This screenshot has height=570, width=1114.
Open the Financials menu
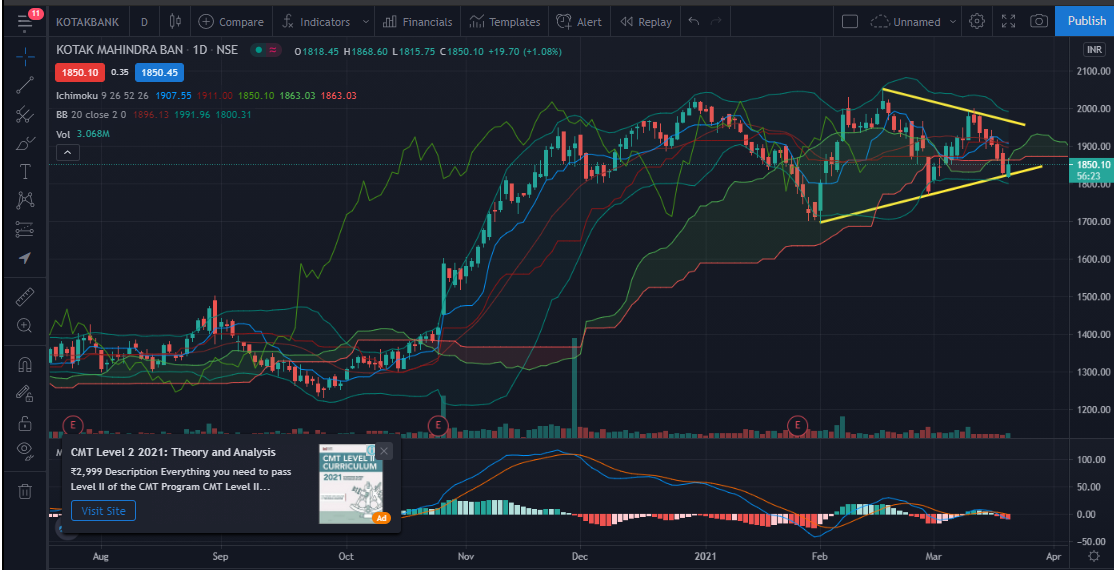417,21
